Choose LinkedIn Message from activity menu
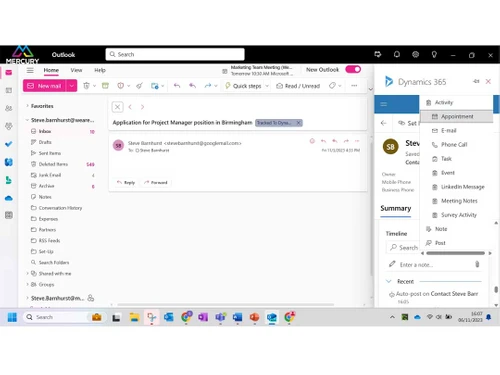The width and height of the screenshot is (500, 375). click(456, 187)
